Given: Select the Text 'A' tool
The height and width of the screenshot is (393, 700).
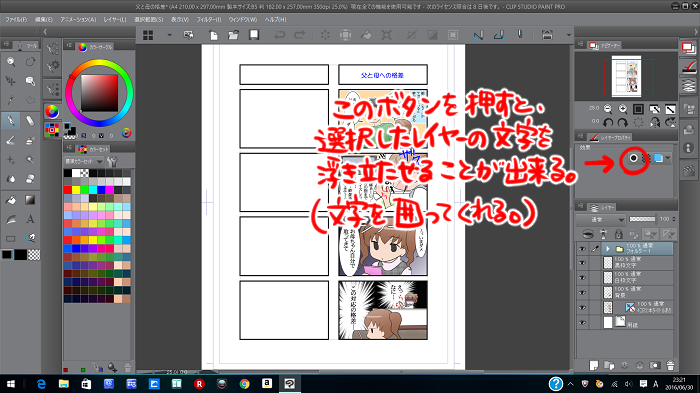Looking at the screenshot, I should coord(30,219).
